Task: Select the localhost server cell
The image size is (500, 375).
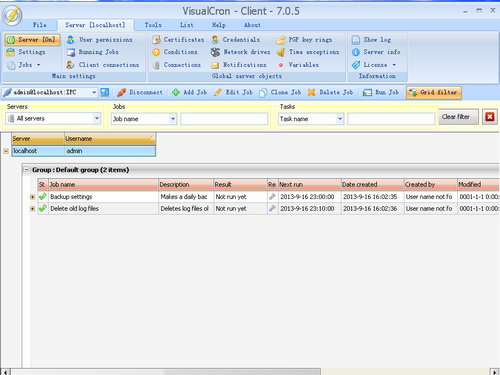Action: tap(38, 151)
